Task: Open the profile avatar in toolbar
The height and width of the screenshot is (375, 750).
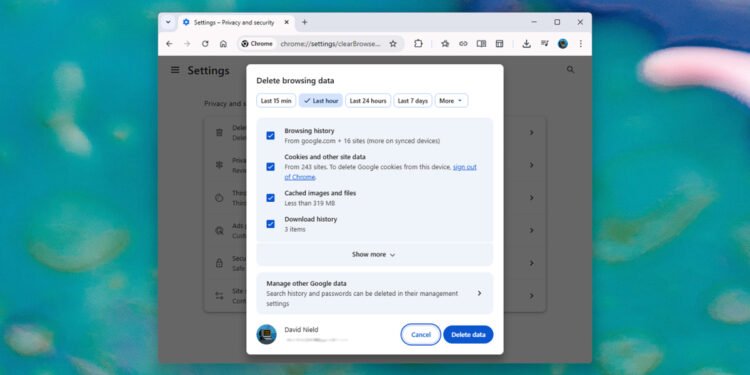Action: [562, 44]
